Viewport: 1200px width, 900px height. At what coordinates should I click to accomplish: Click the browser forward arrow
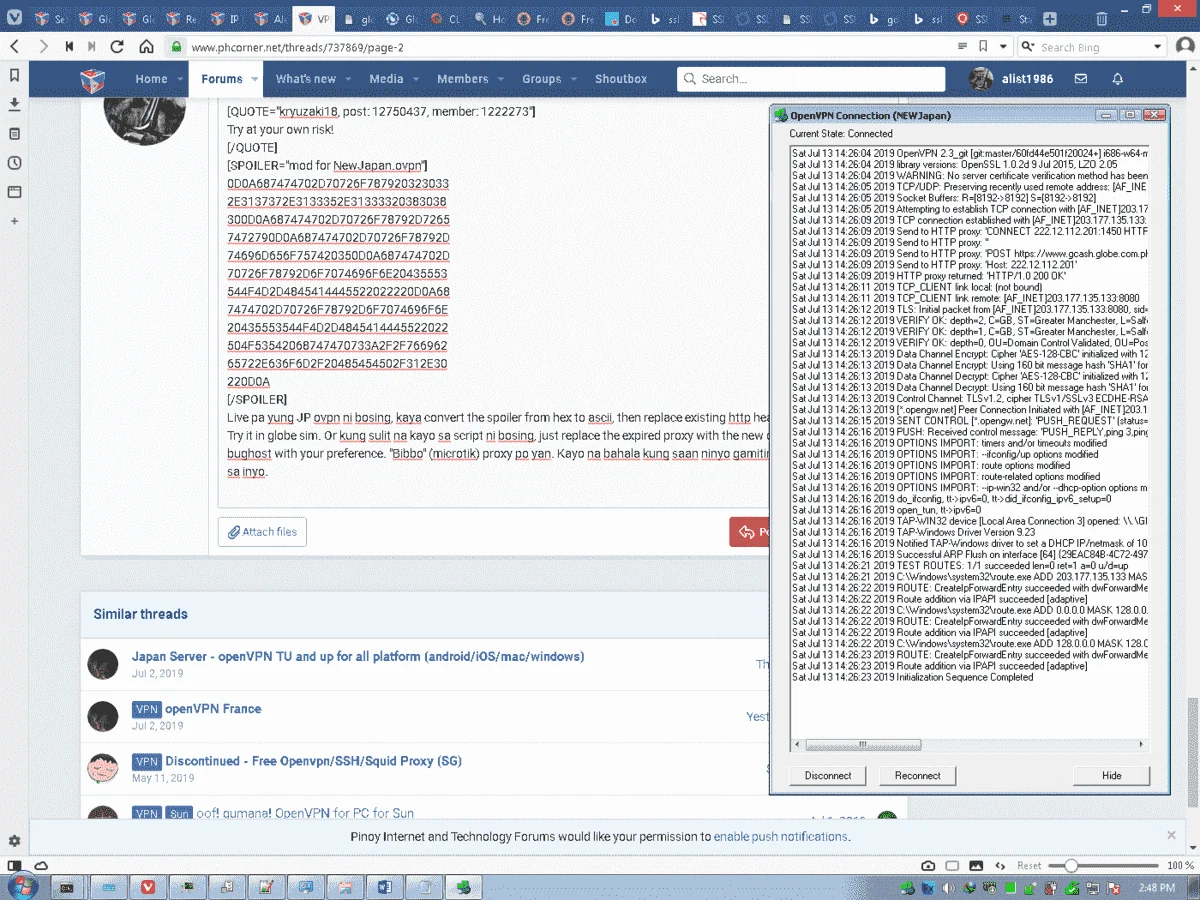[x=43, y=46]
